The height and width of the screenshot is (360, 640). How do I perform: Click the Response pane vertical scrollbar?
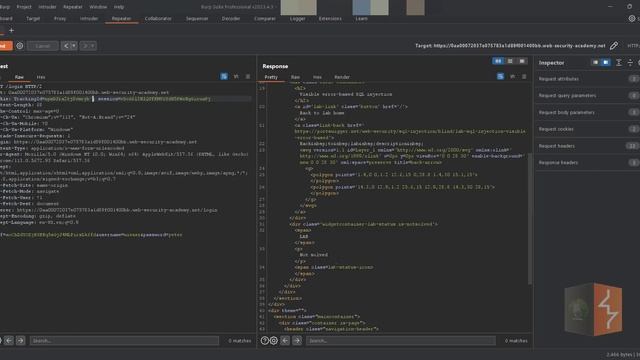click(x=530, y=218)
